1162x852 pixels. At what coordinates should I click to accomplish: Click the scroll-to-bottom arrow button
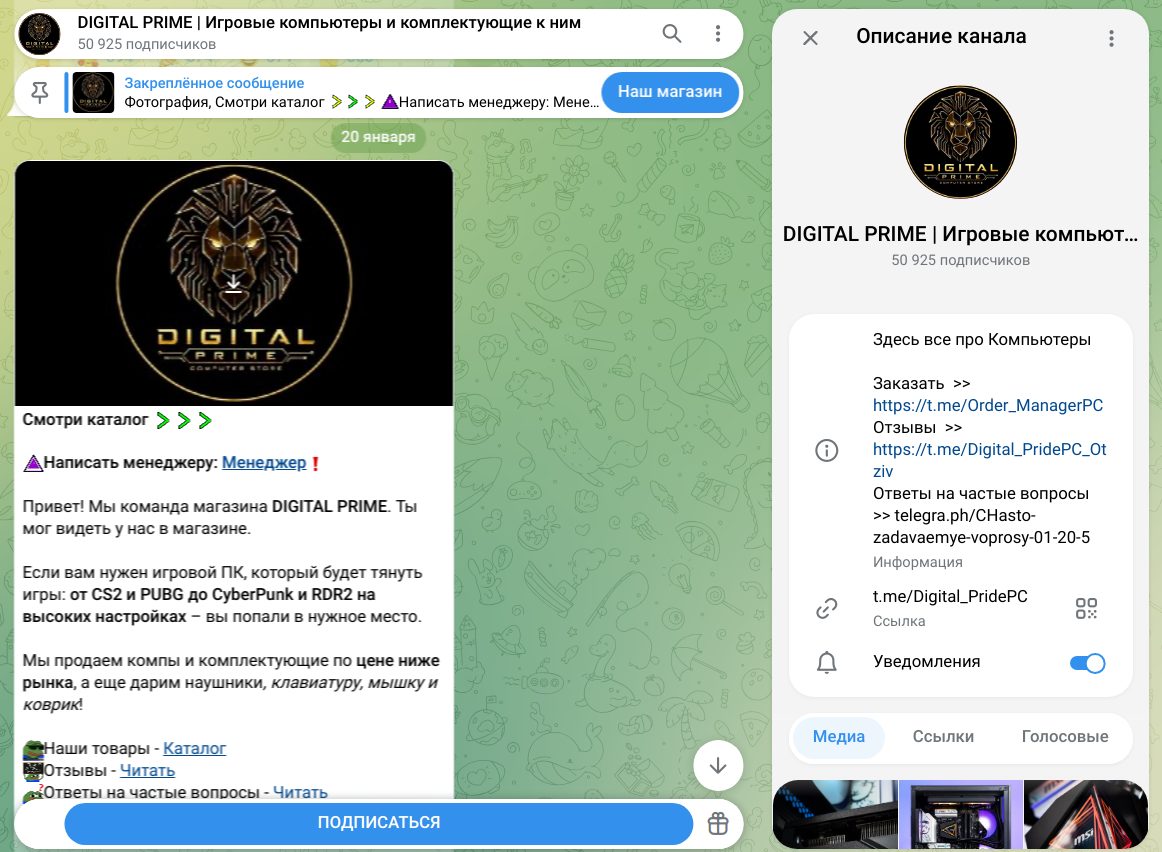pos(717,765)
